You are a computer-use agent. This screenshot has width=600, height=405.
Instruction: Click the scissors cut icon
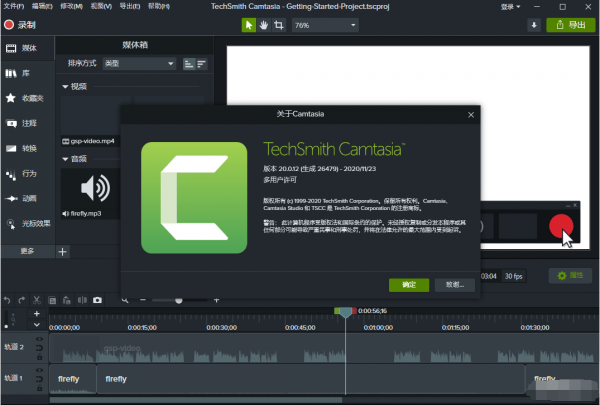pos(36,300)
